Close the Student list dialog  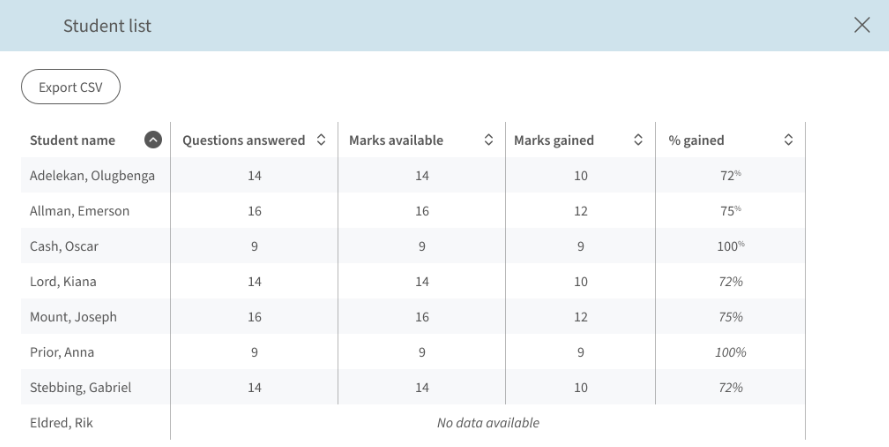[x=862, y=25]
